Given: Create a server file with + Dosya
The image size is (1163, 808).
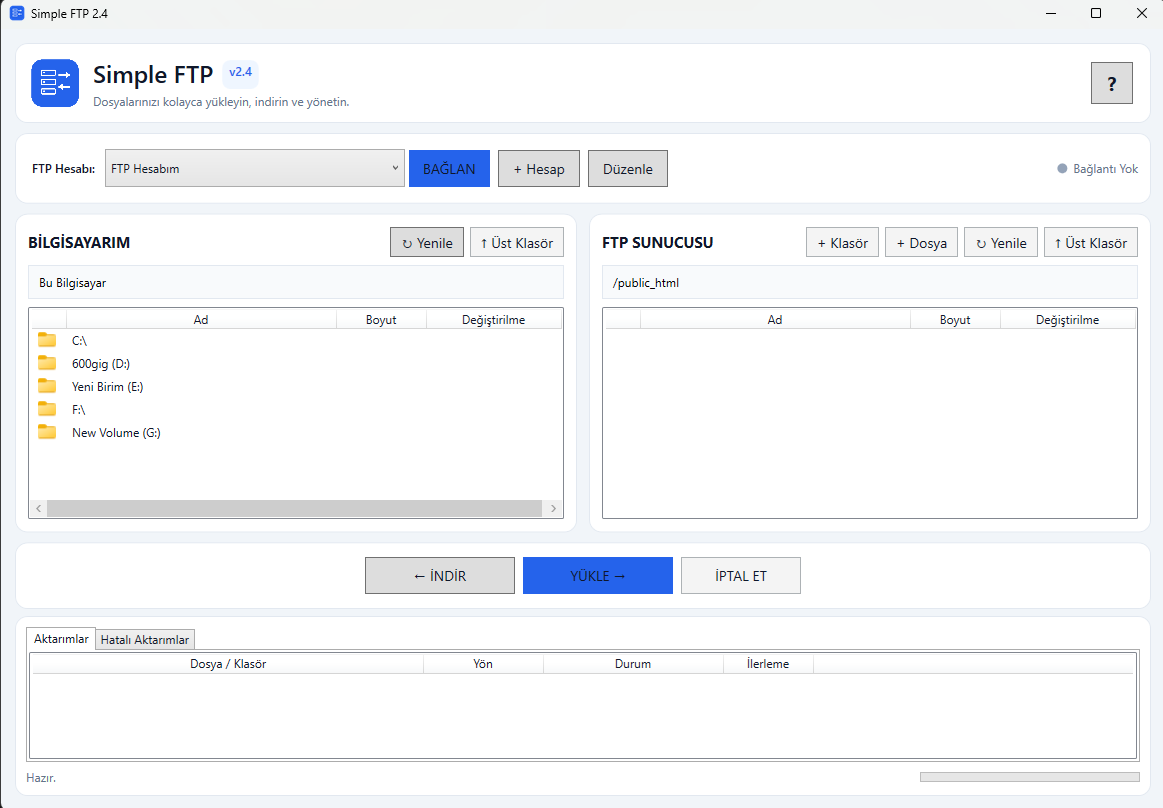Looking at the screenshot, I should point(921,243).
